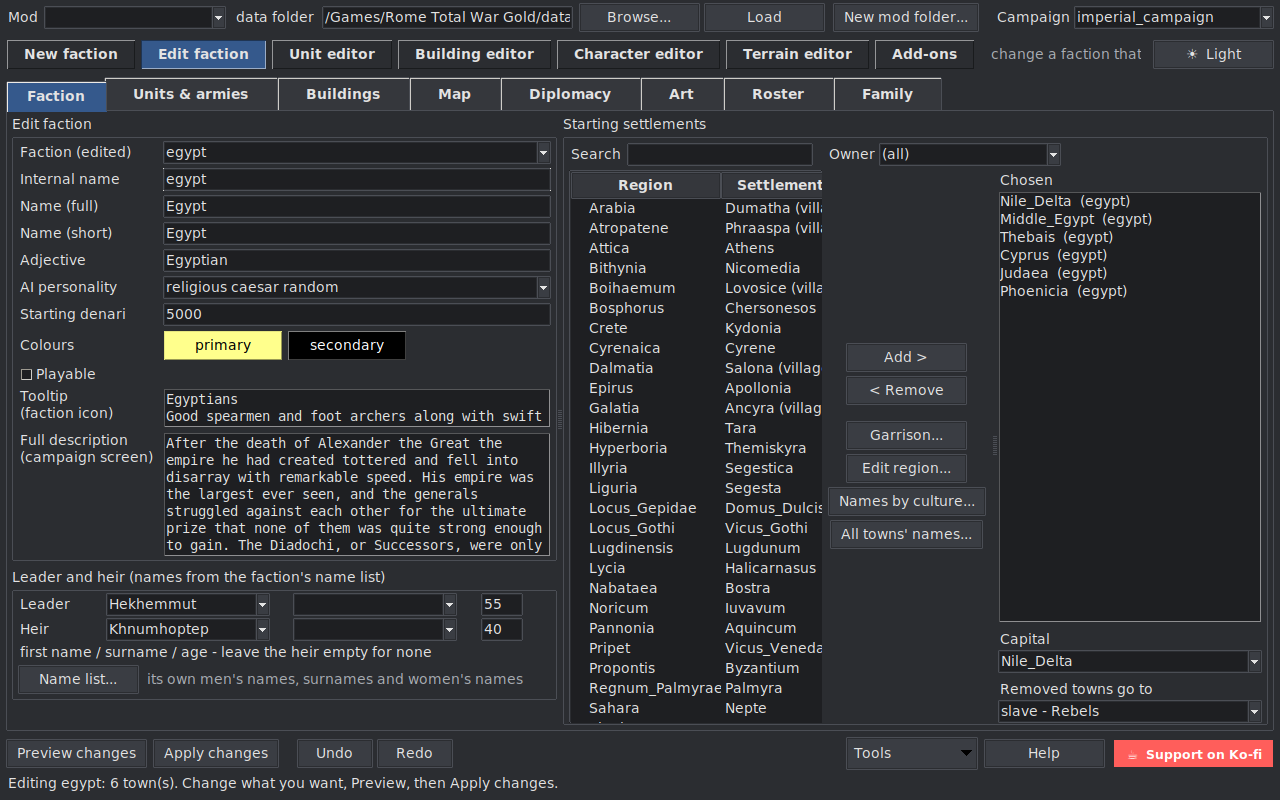Click the Load button
The height and width of the screenshot is (800, 1280).
coord(764,17)
